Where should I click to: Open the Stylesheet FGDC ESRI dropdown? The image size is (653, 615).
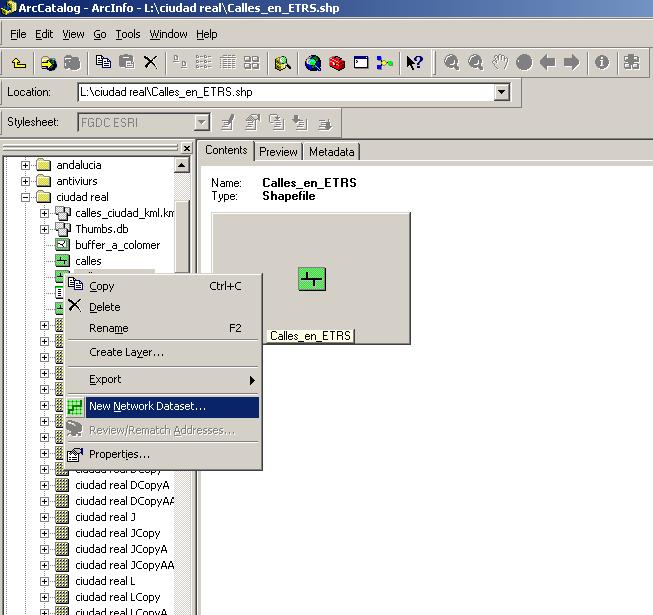click(202, 122)
